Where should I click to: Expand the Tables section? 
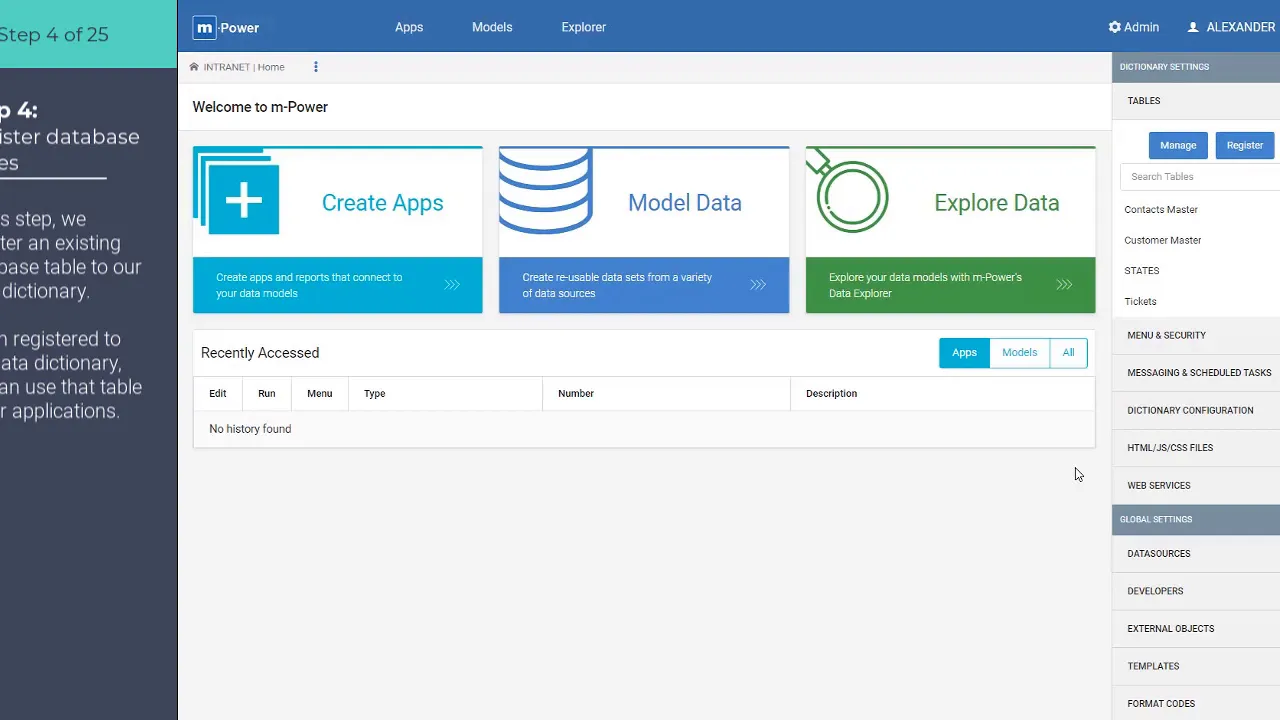click(1196, 101)
